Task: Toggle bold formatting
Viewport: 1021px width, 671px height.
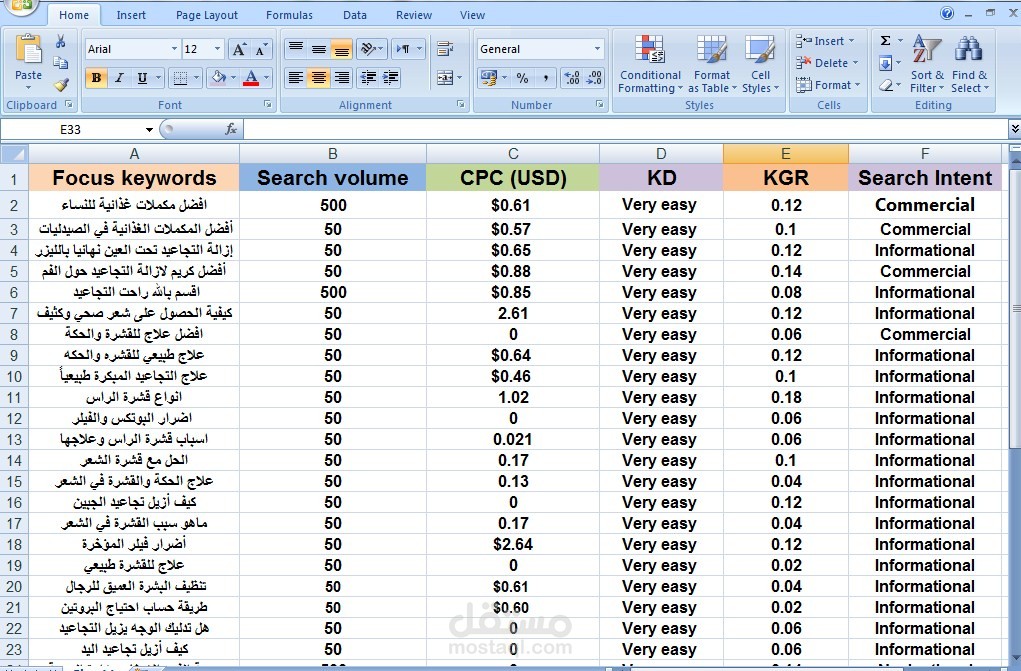Action: click(x=95, y=78)
